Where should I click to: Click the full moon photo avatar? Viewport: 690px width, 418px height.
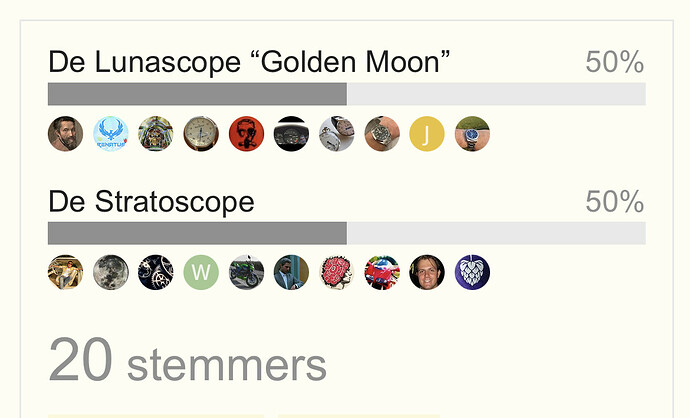111,272
